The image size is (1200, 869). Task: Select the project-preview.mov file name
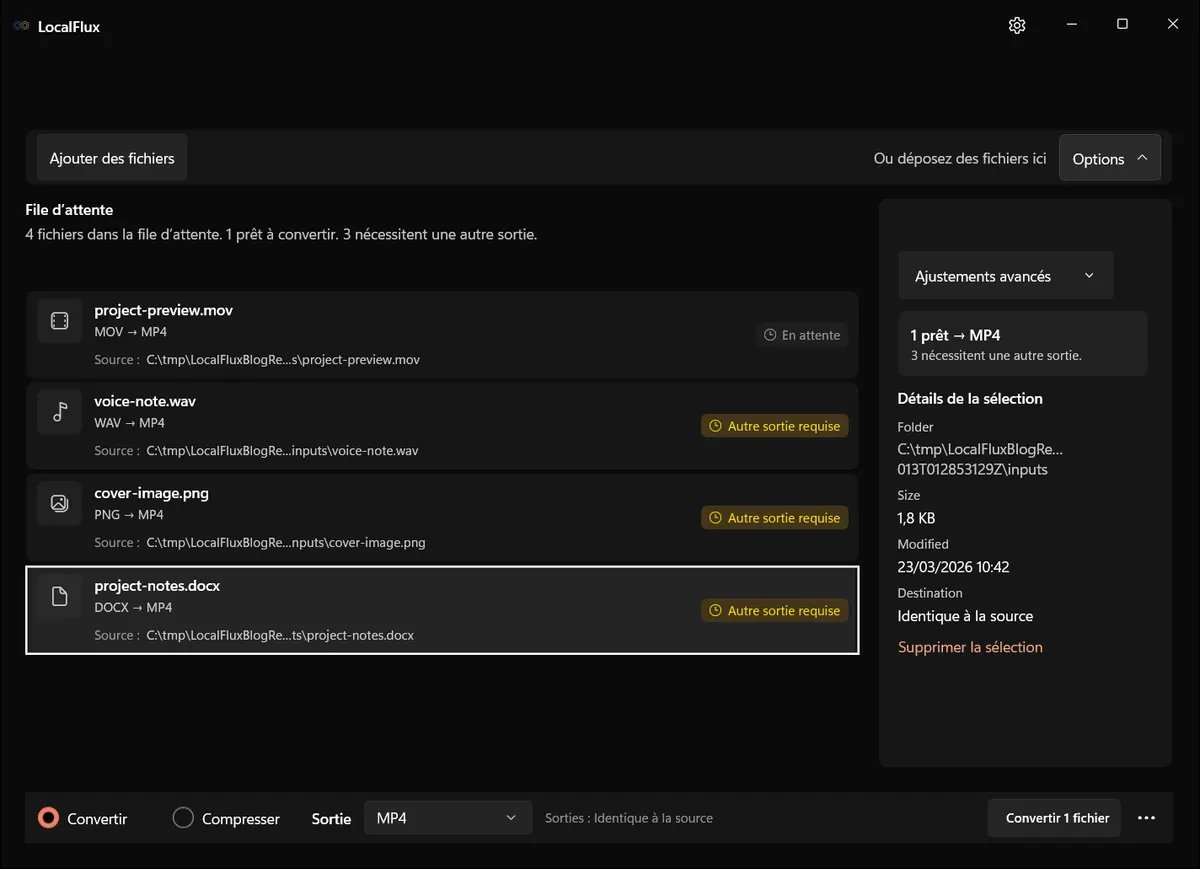[164, 310]
